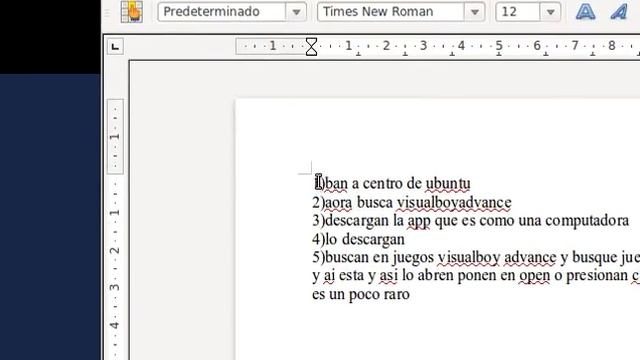Click the underlined word "ubuntu"
The image size is (640, 360).
(x=448, y=183)
